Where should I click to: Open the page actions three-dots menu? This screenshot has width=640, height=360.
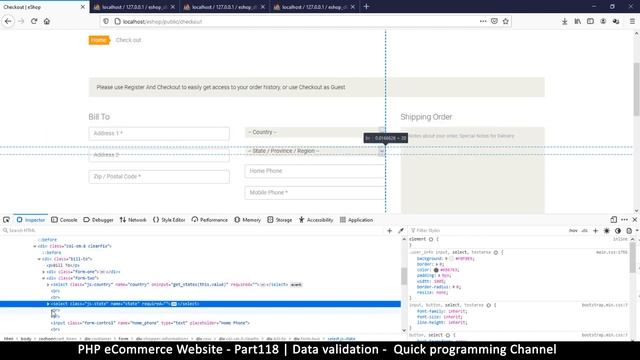(x=483, y=21)
